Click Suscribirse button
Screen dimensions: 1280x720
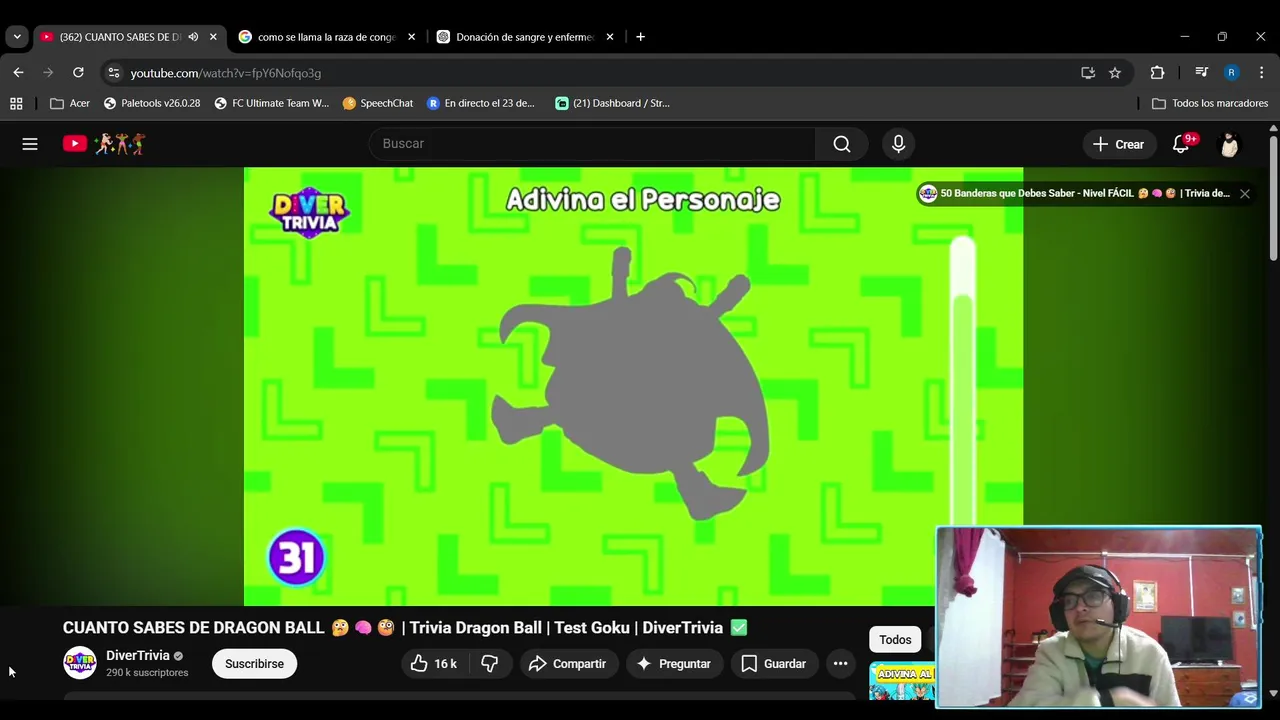(x=254, y=664)
